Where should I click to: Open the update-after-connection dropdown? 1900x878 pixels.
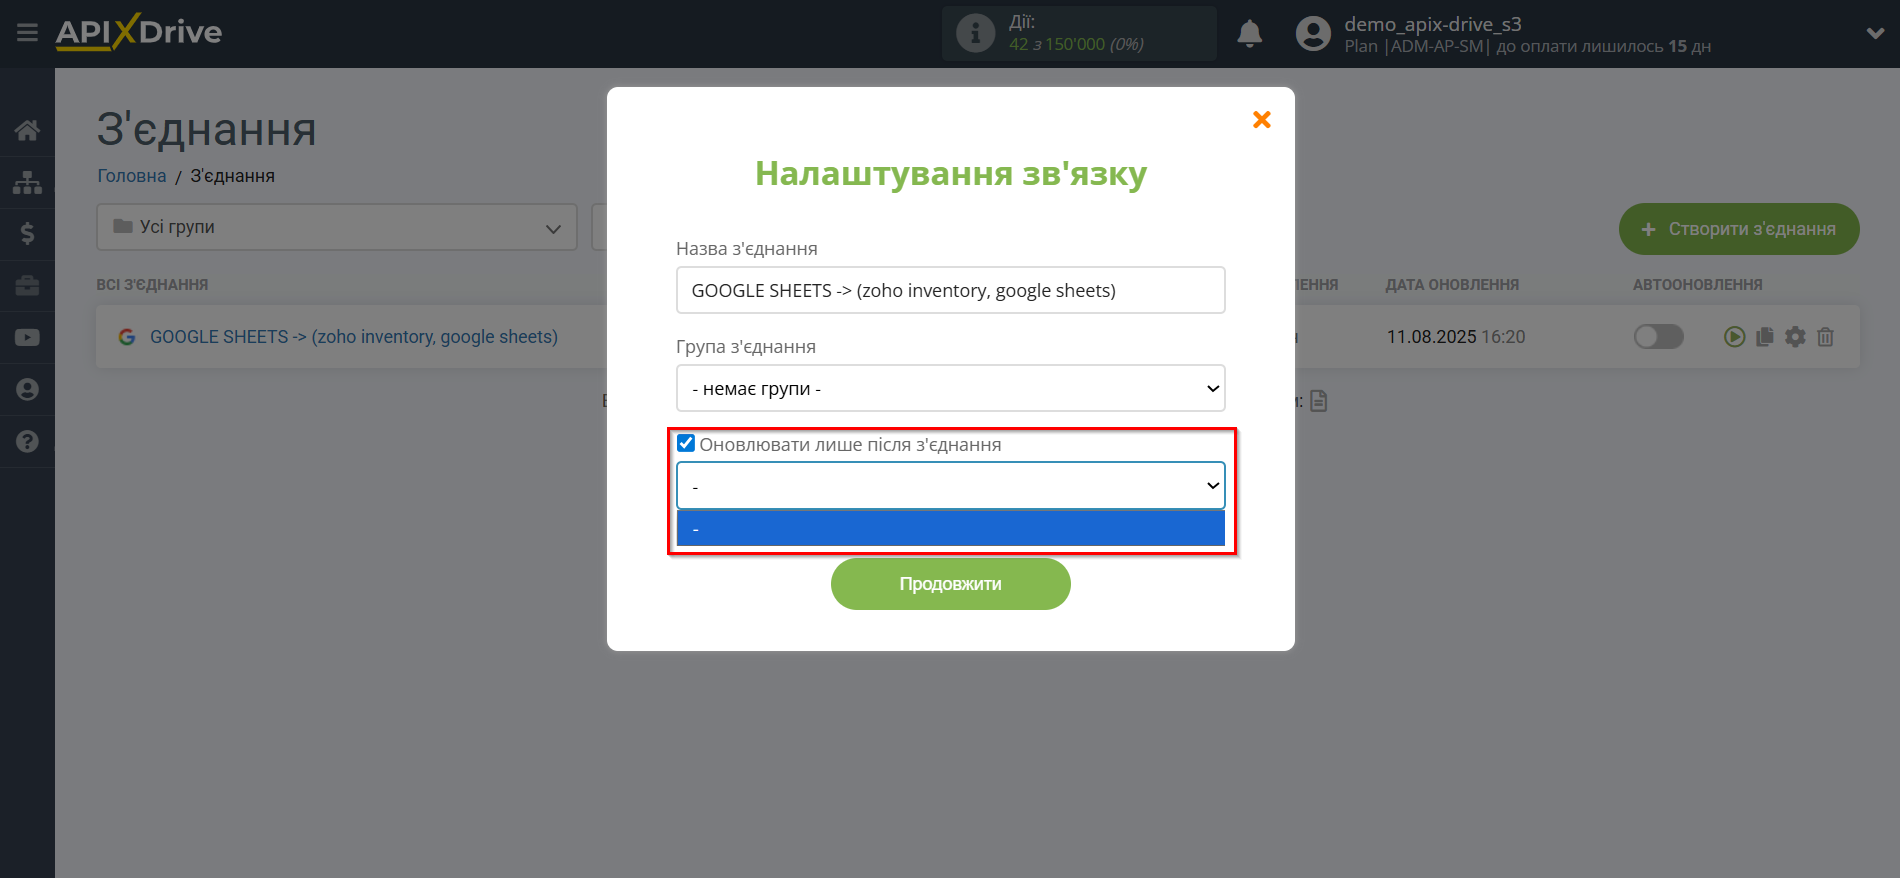pos(950,486)
